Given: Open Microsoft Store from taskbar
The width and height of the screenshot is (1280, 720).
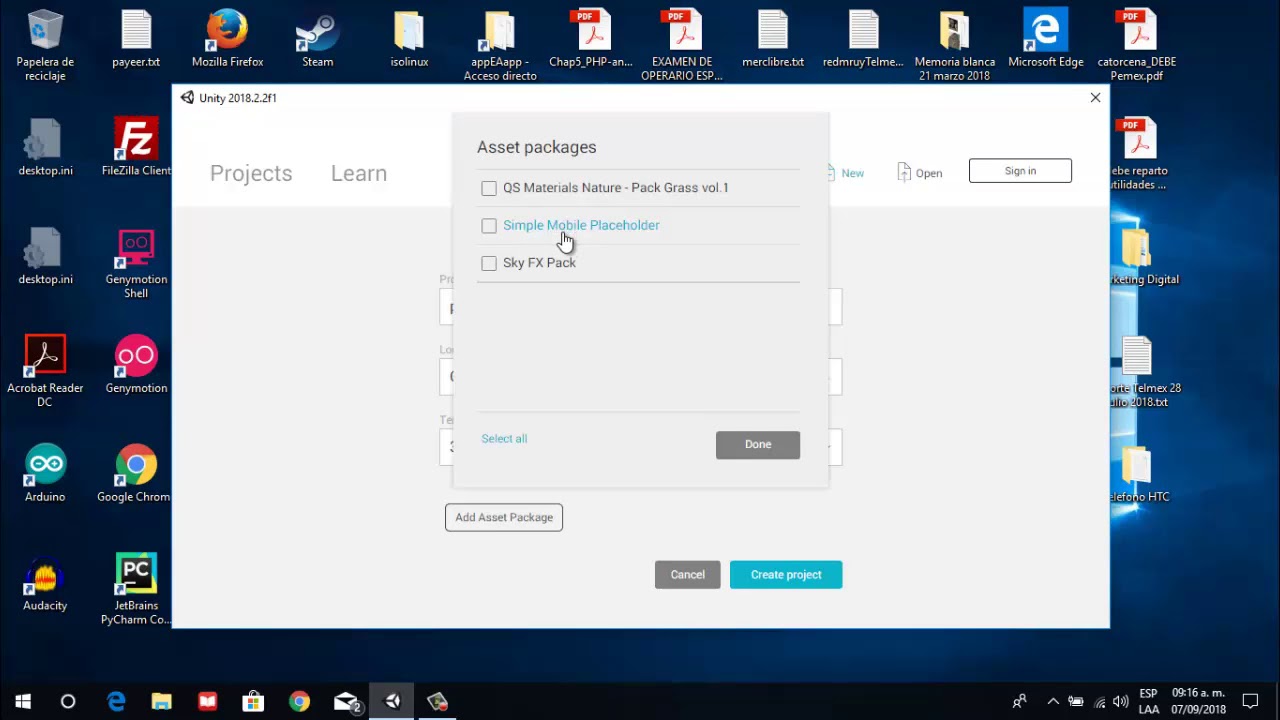Looking at the screenshot, I should coord(253,701).
